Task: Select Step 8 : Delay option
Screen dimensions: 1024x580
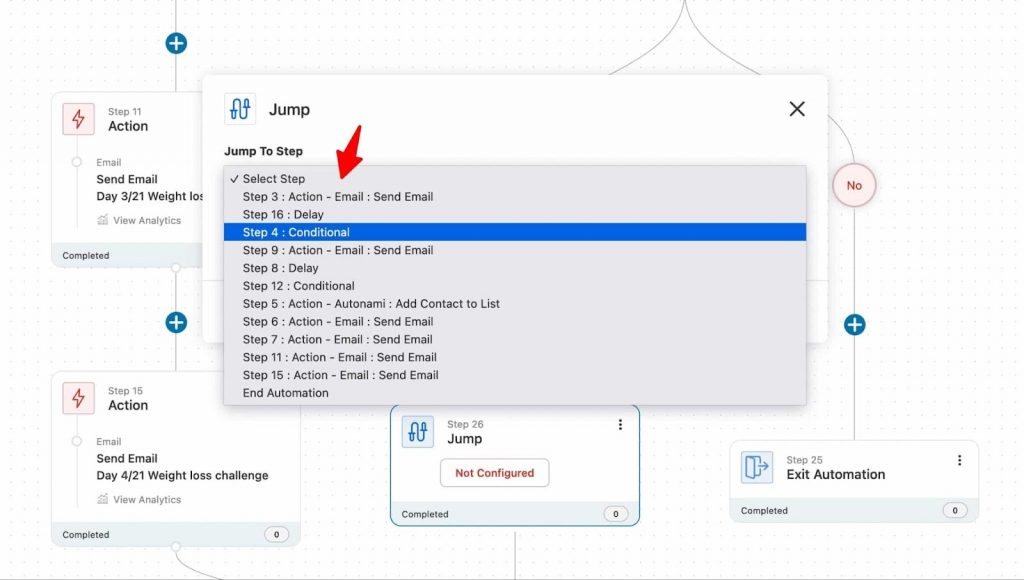Action: (515, 268)
